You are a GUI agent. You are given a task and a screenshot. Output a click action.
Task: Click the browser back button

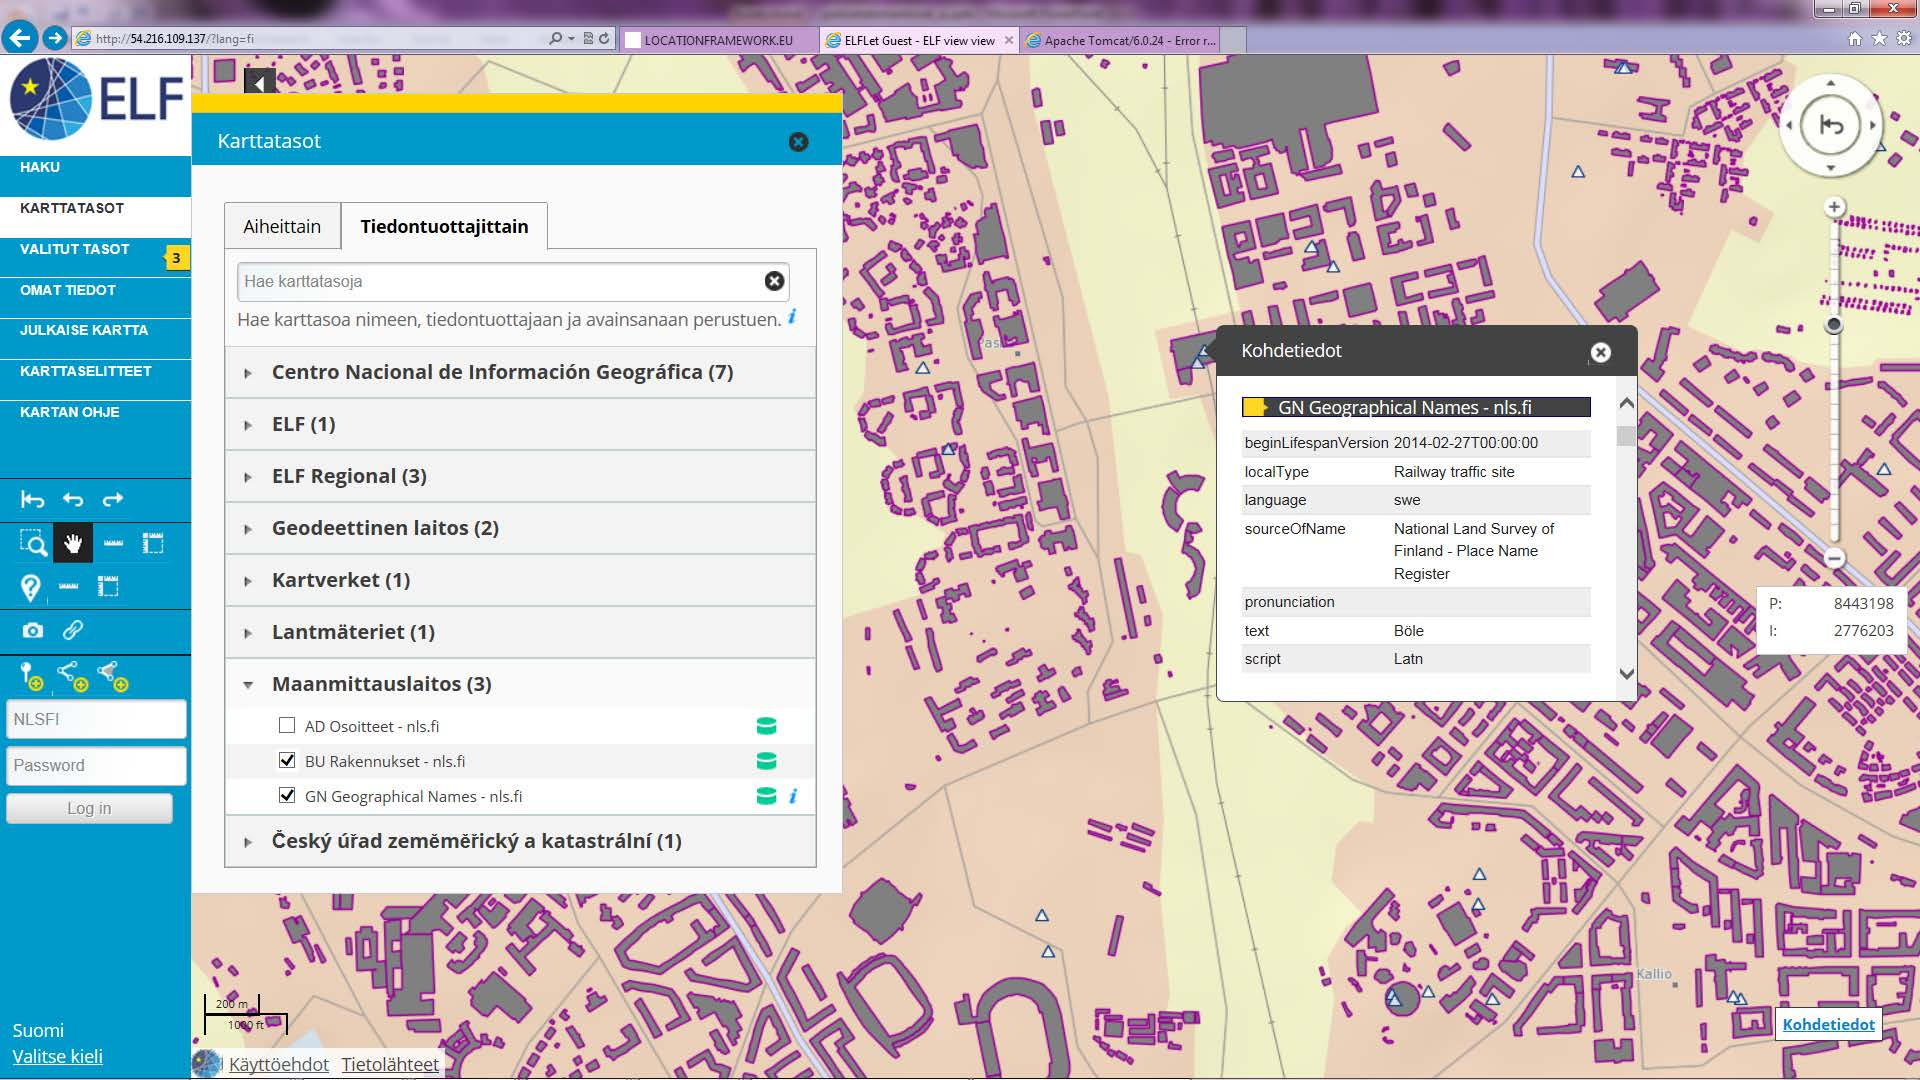[x=20, y=38]
